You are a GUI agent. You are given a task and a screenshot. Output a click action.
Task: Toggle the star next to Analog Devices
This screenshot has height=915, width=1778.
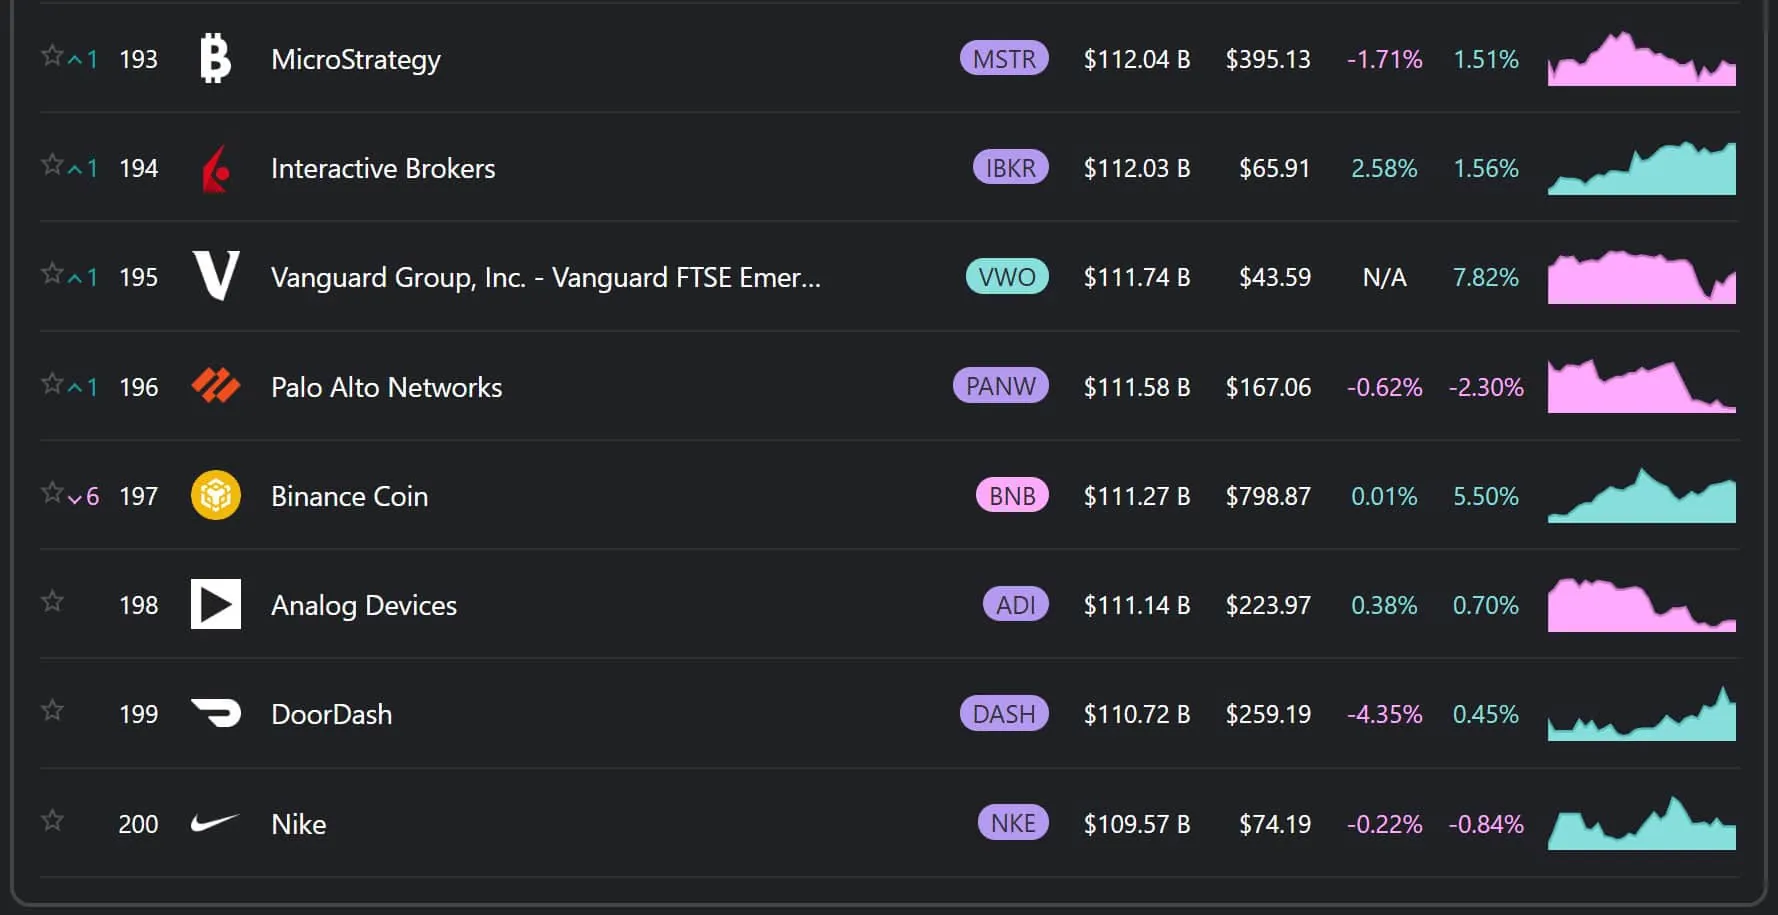pyautogui.click(x=51, y=601)
